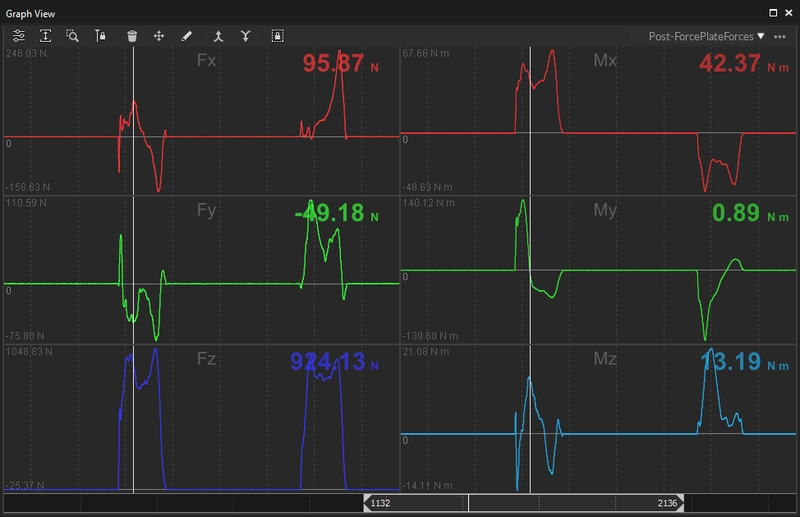Open the three-dots more options menu

780,36
